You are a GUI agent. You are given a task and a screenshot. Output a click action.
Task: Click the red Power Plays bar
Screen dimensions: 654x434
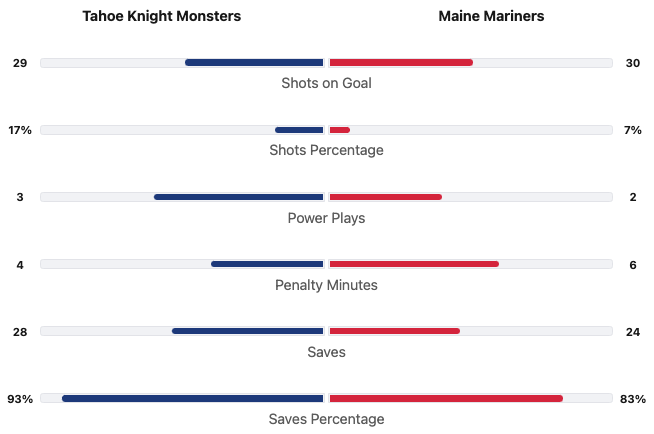(386, 197)
